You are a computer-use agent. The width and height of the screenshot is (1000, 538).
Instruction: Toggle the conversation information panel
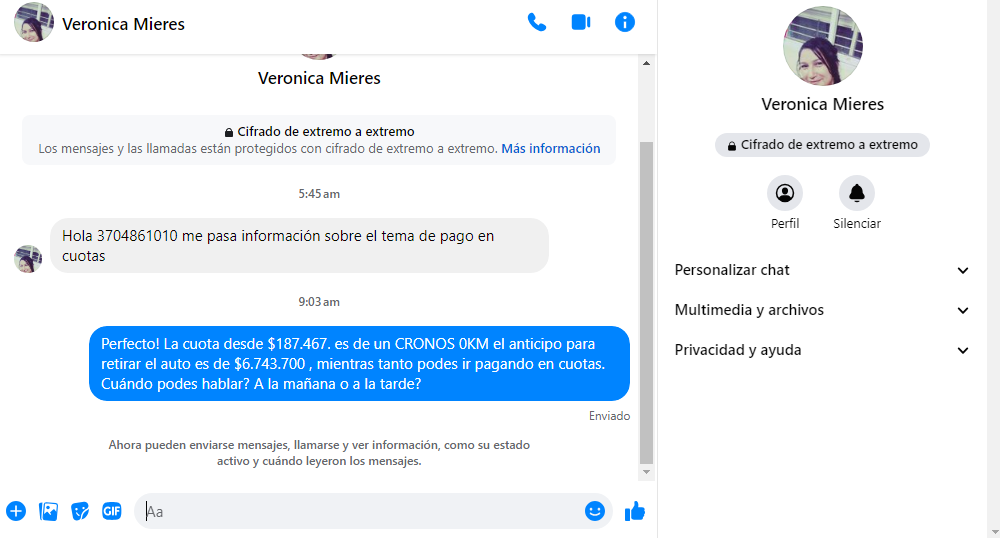coord(624,22)
